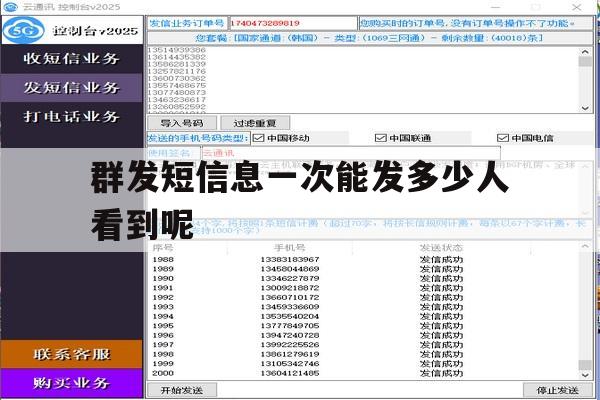
Task: Edit the 发信业务订单号 input field
Action: (293, 23)
